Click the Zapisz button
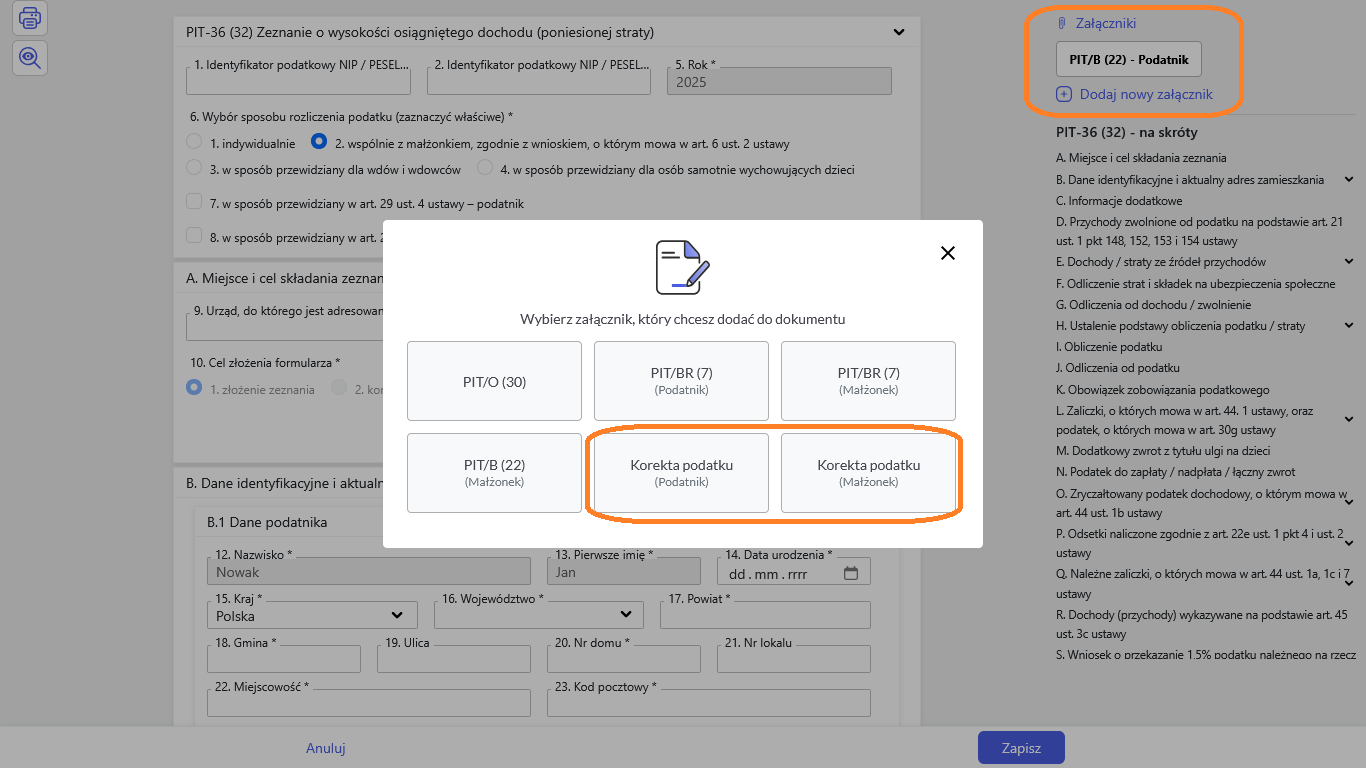This screenshot has height=768, width=1366. tap(1021, 748)
